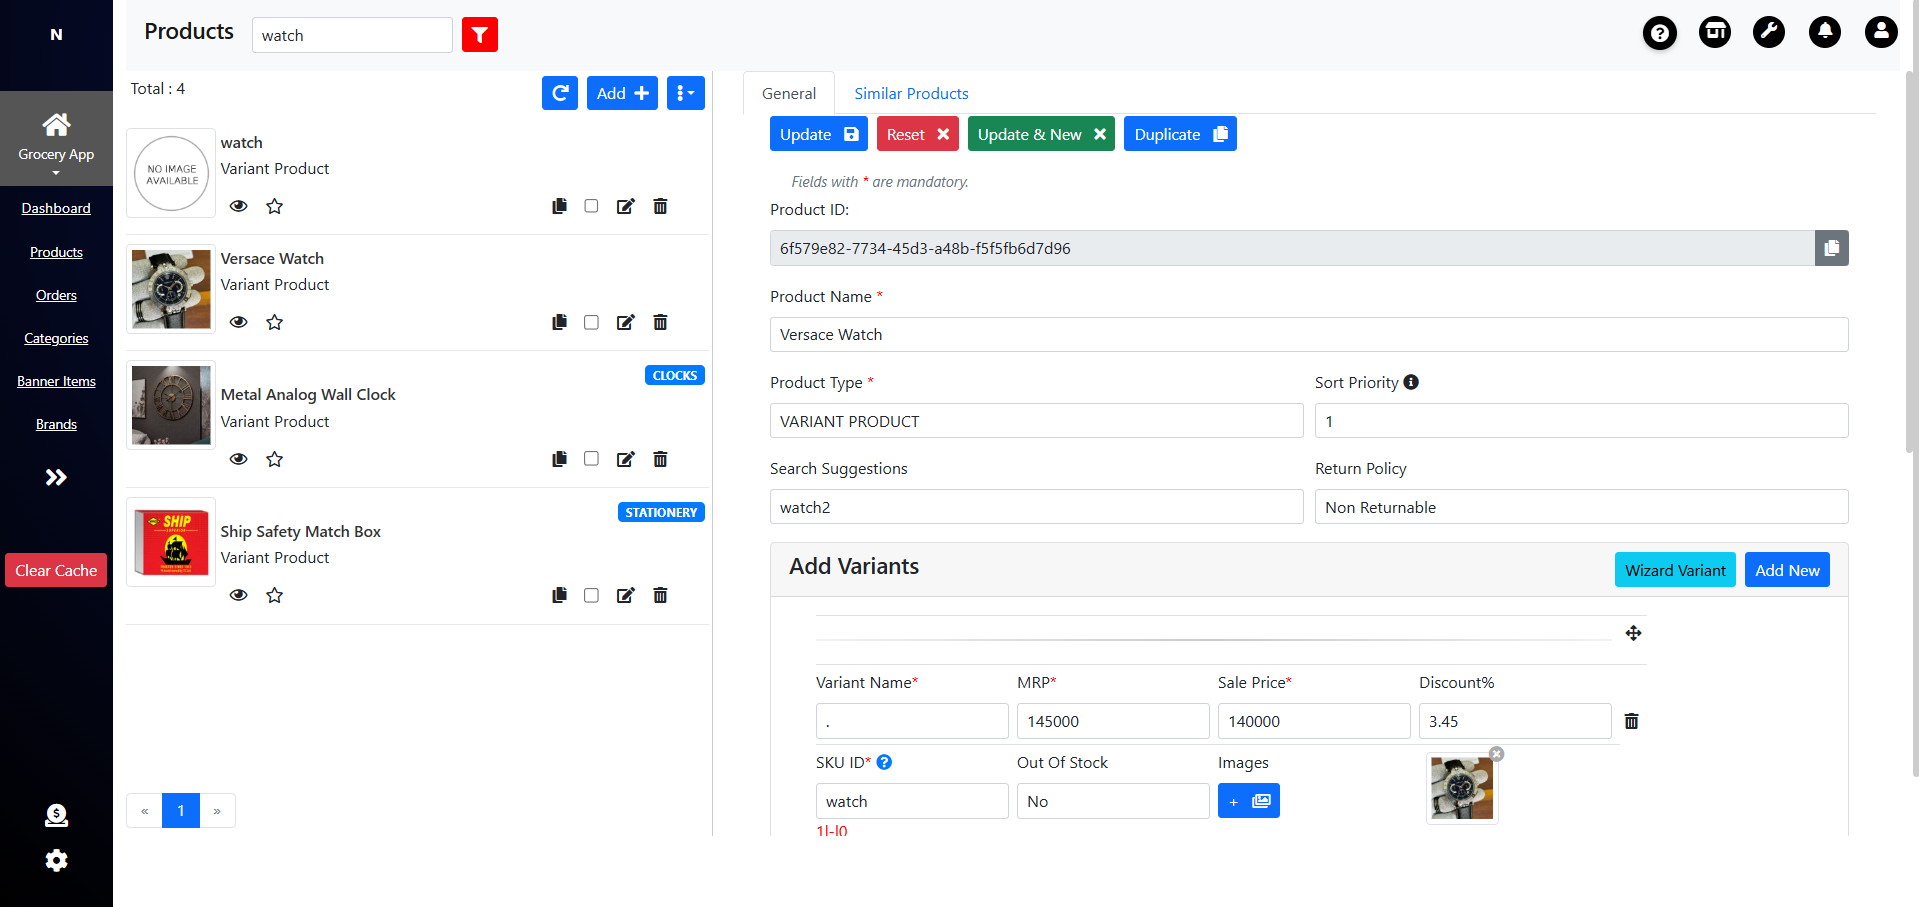Edit the Metal Analog Wall Clock product

625,459
